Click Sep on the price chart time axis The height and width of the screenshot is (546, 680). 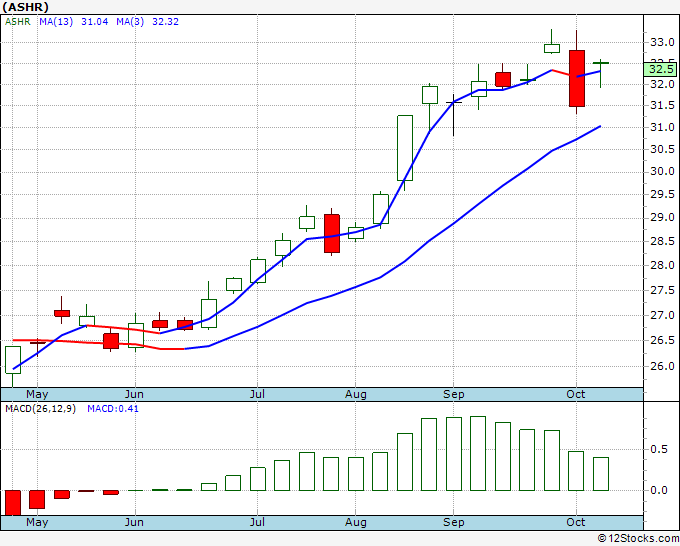coord(454,395)
